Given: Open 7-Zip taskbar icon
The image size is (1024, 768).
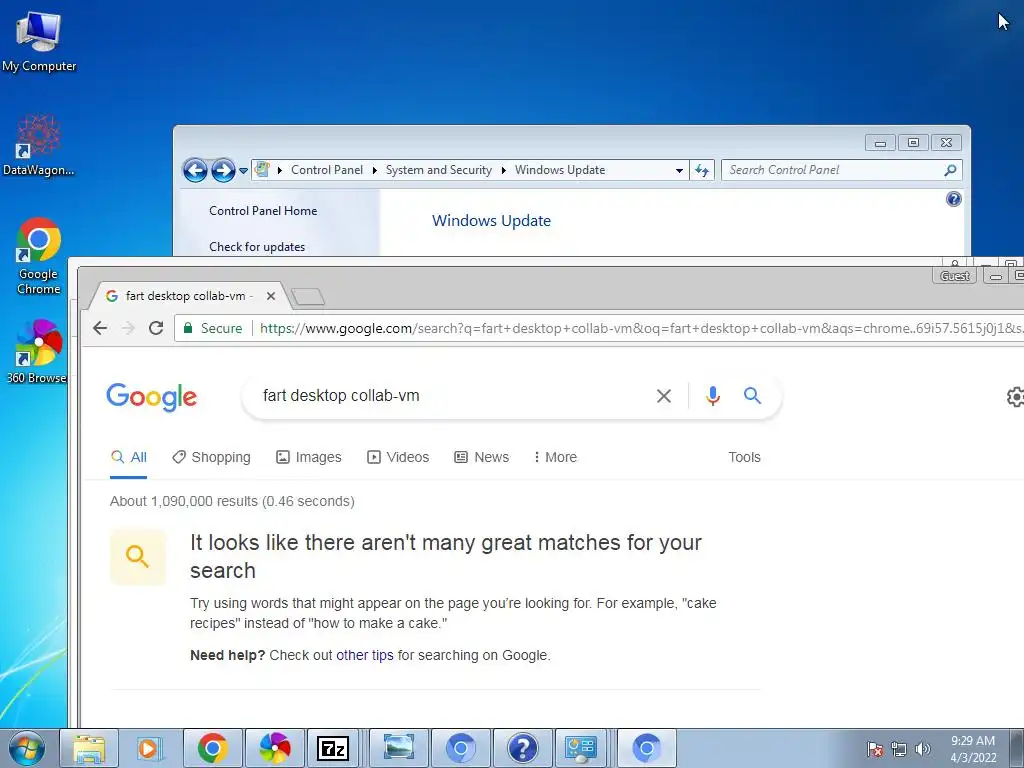Looking at the screenshot, I should (333, 748).
